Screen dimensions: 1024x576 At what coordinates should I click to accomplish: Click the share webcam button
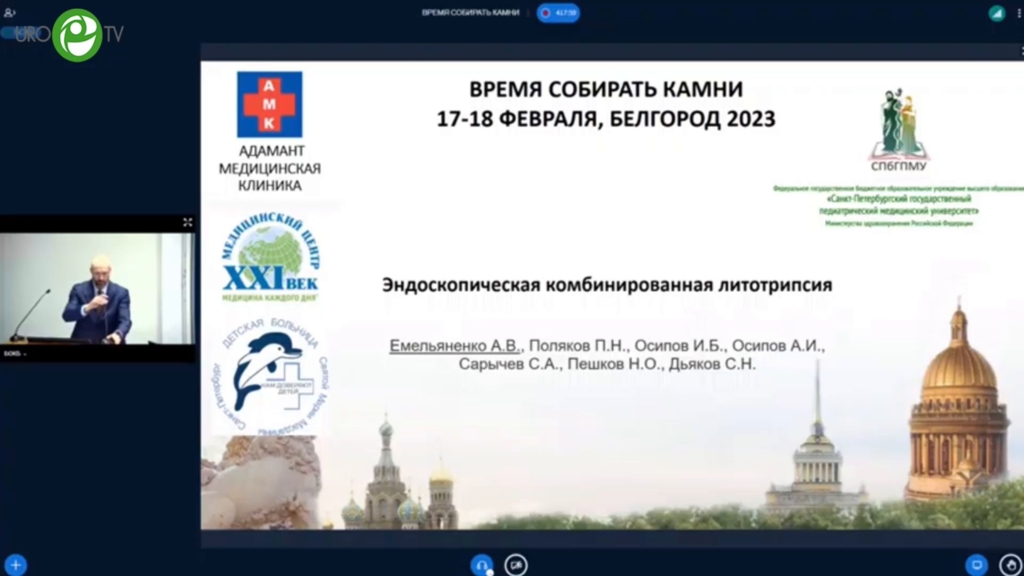click(x=516, y=565)
